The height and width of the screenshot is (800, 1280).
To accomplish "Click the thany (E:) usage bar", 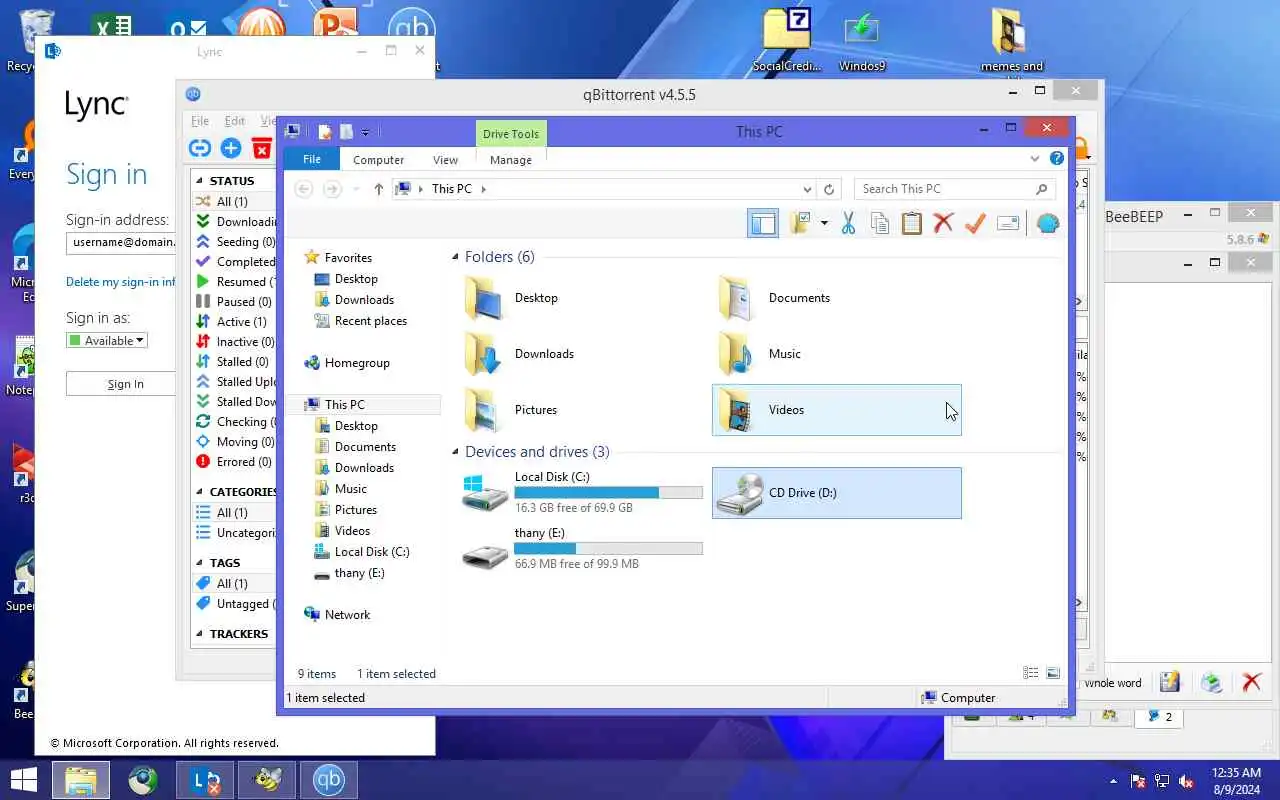I will coord(608,549).
